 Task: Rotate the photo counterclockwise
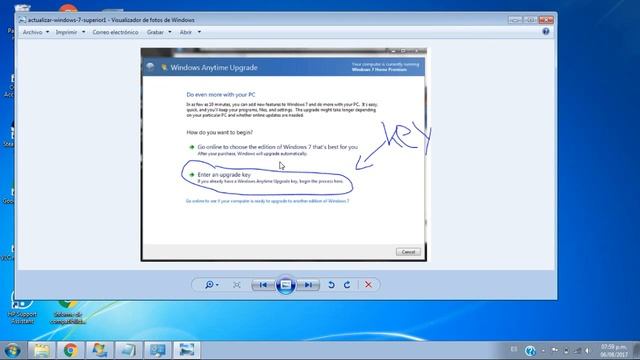tap(331, 284)
